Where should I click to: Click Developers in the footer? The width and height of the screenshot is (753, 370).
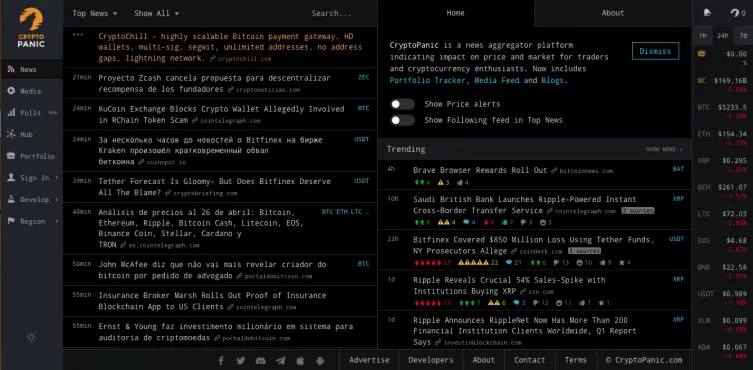(x=431, y=360)
